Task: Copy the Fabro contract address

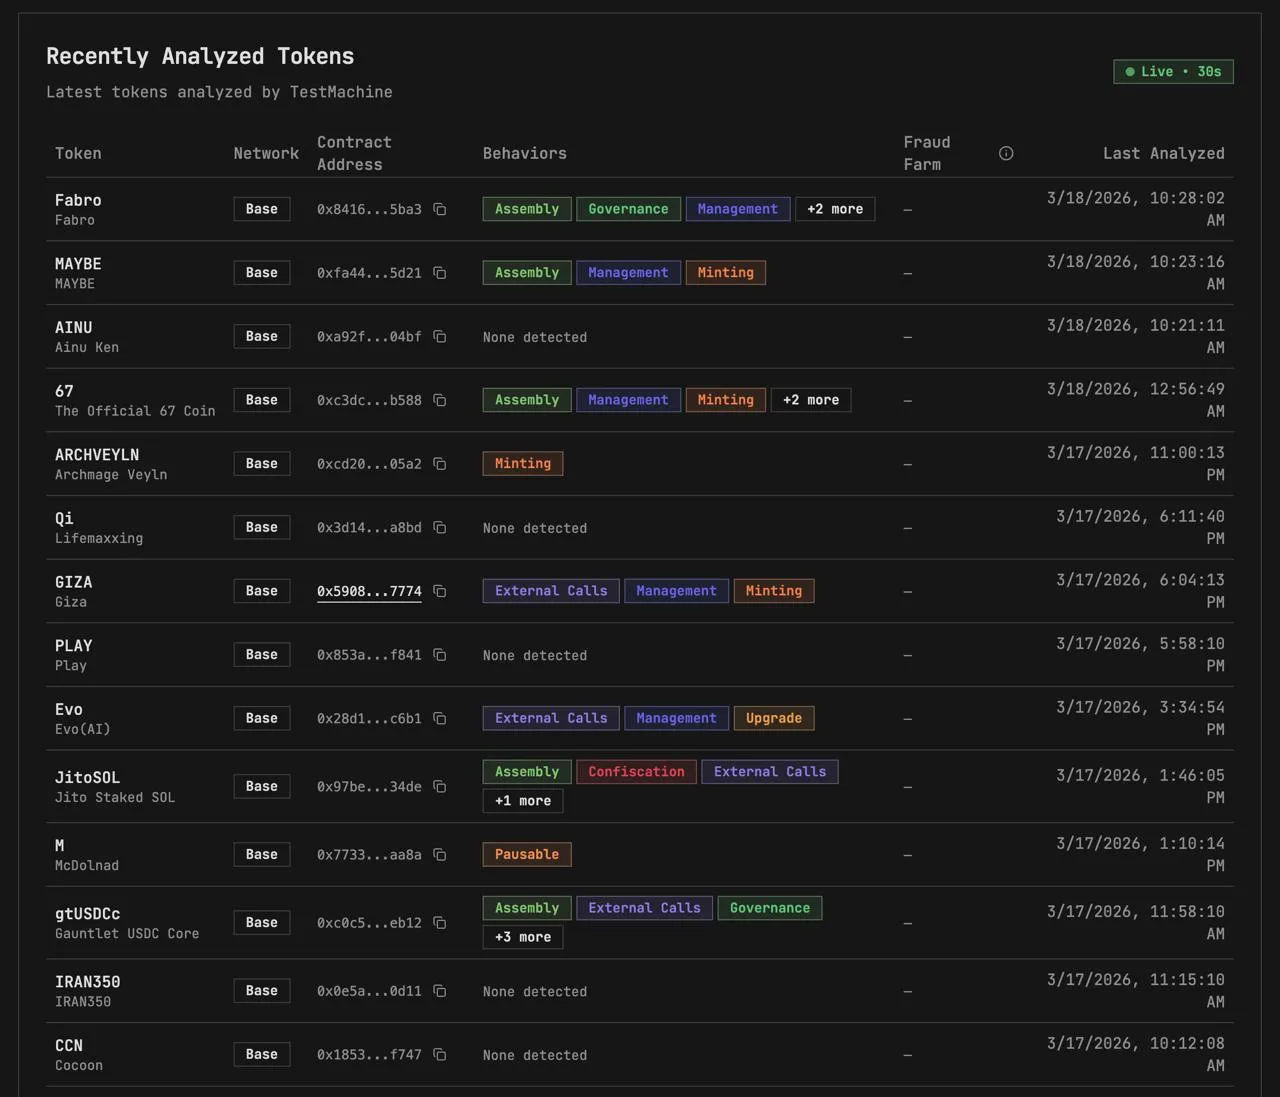Action: [x=440, y=209]
